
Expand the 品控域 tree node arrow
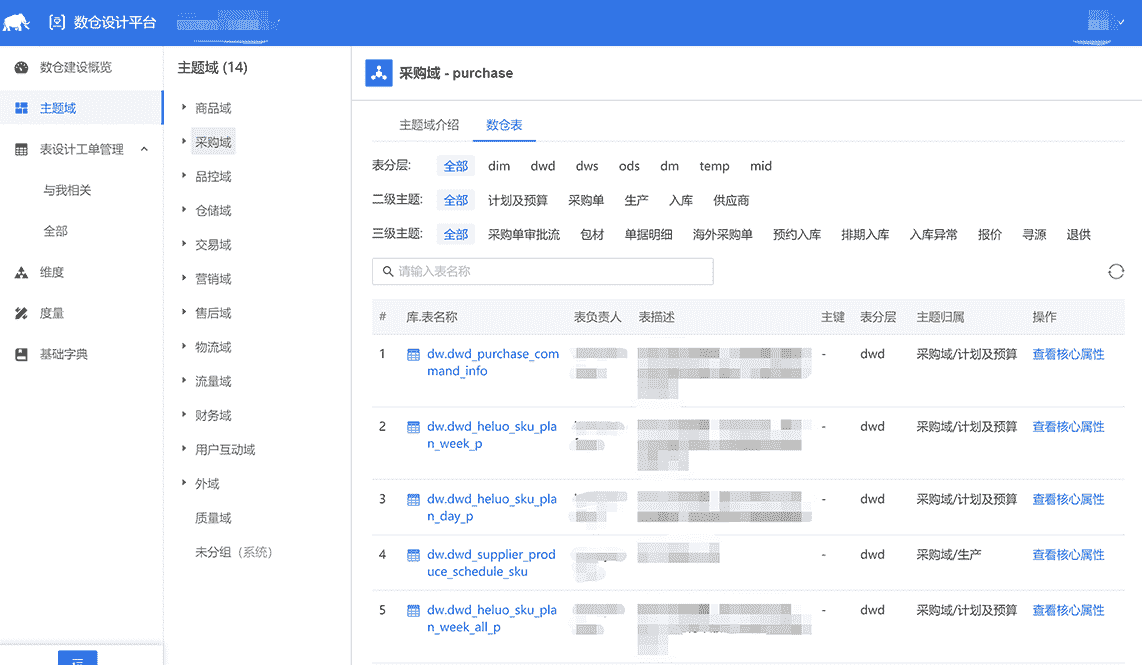(184, 176)
